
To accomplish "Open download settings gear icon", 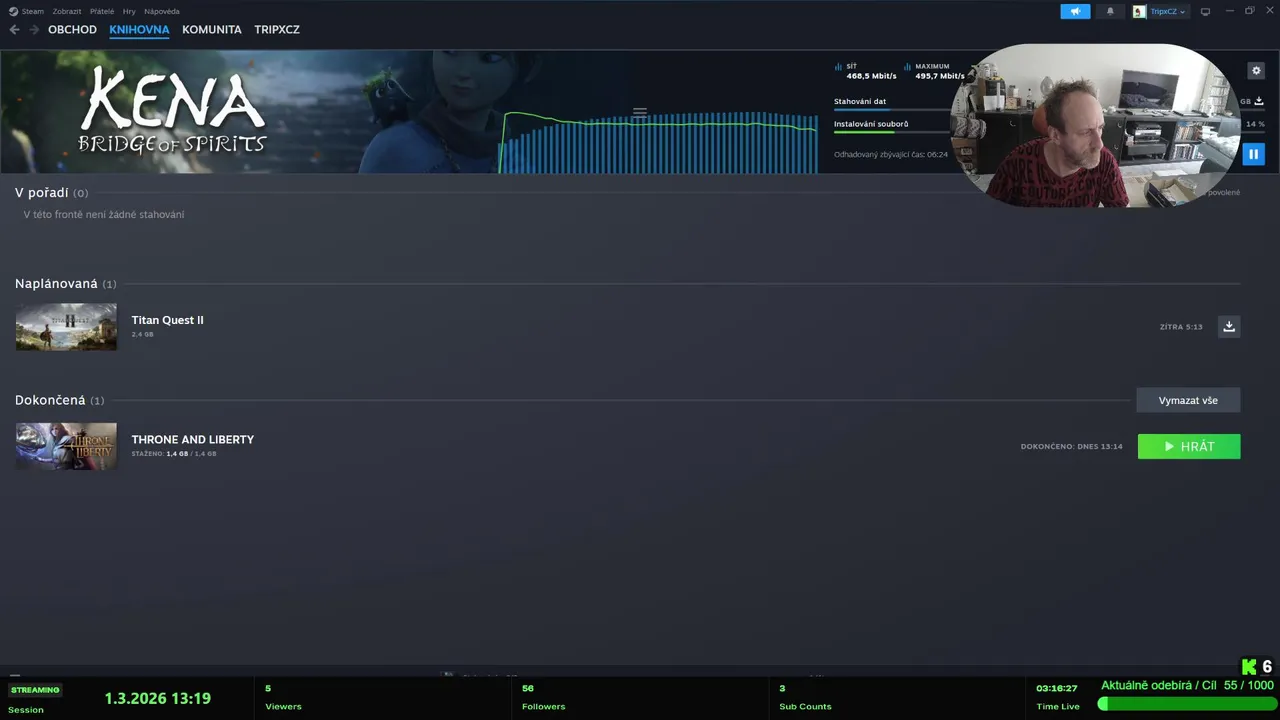I will click(x=1256, y=71).
